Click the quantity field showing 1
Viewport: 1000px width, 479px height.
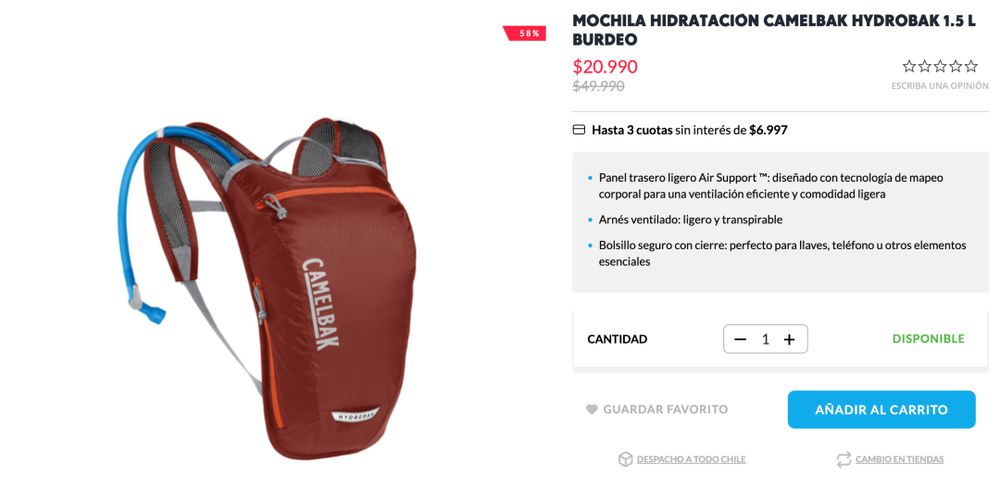[x=765, y=339]
